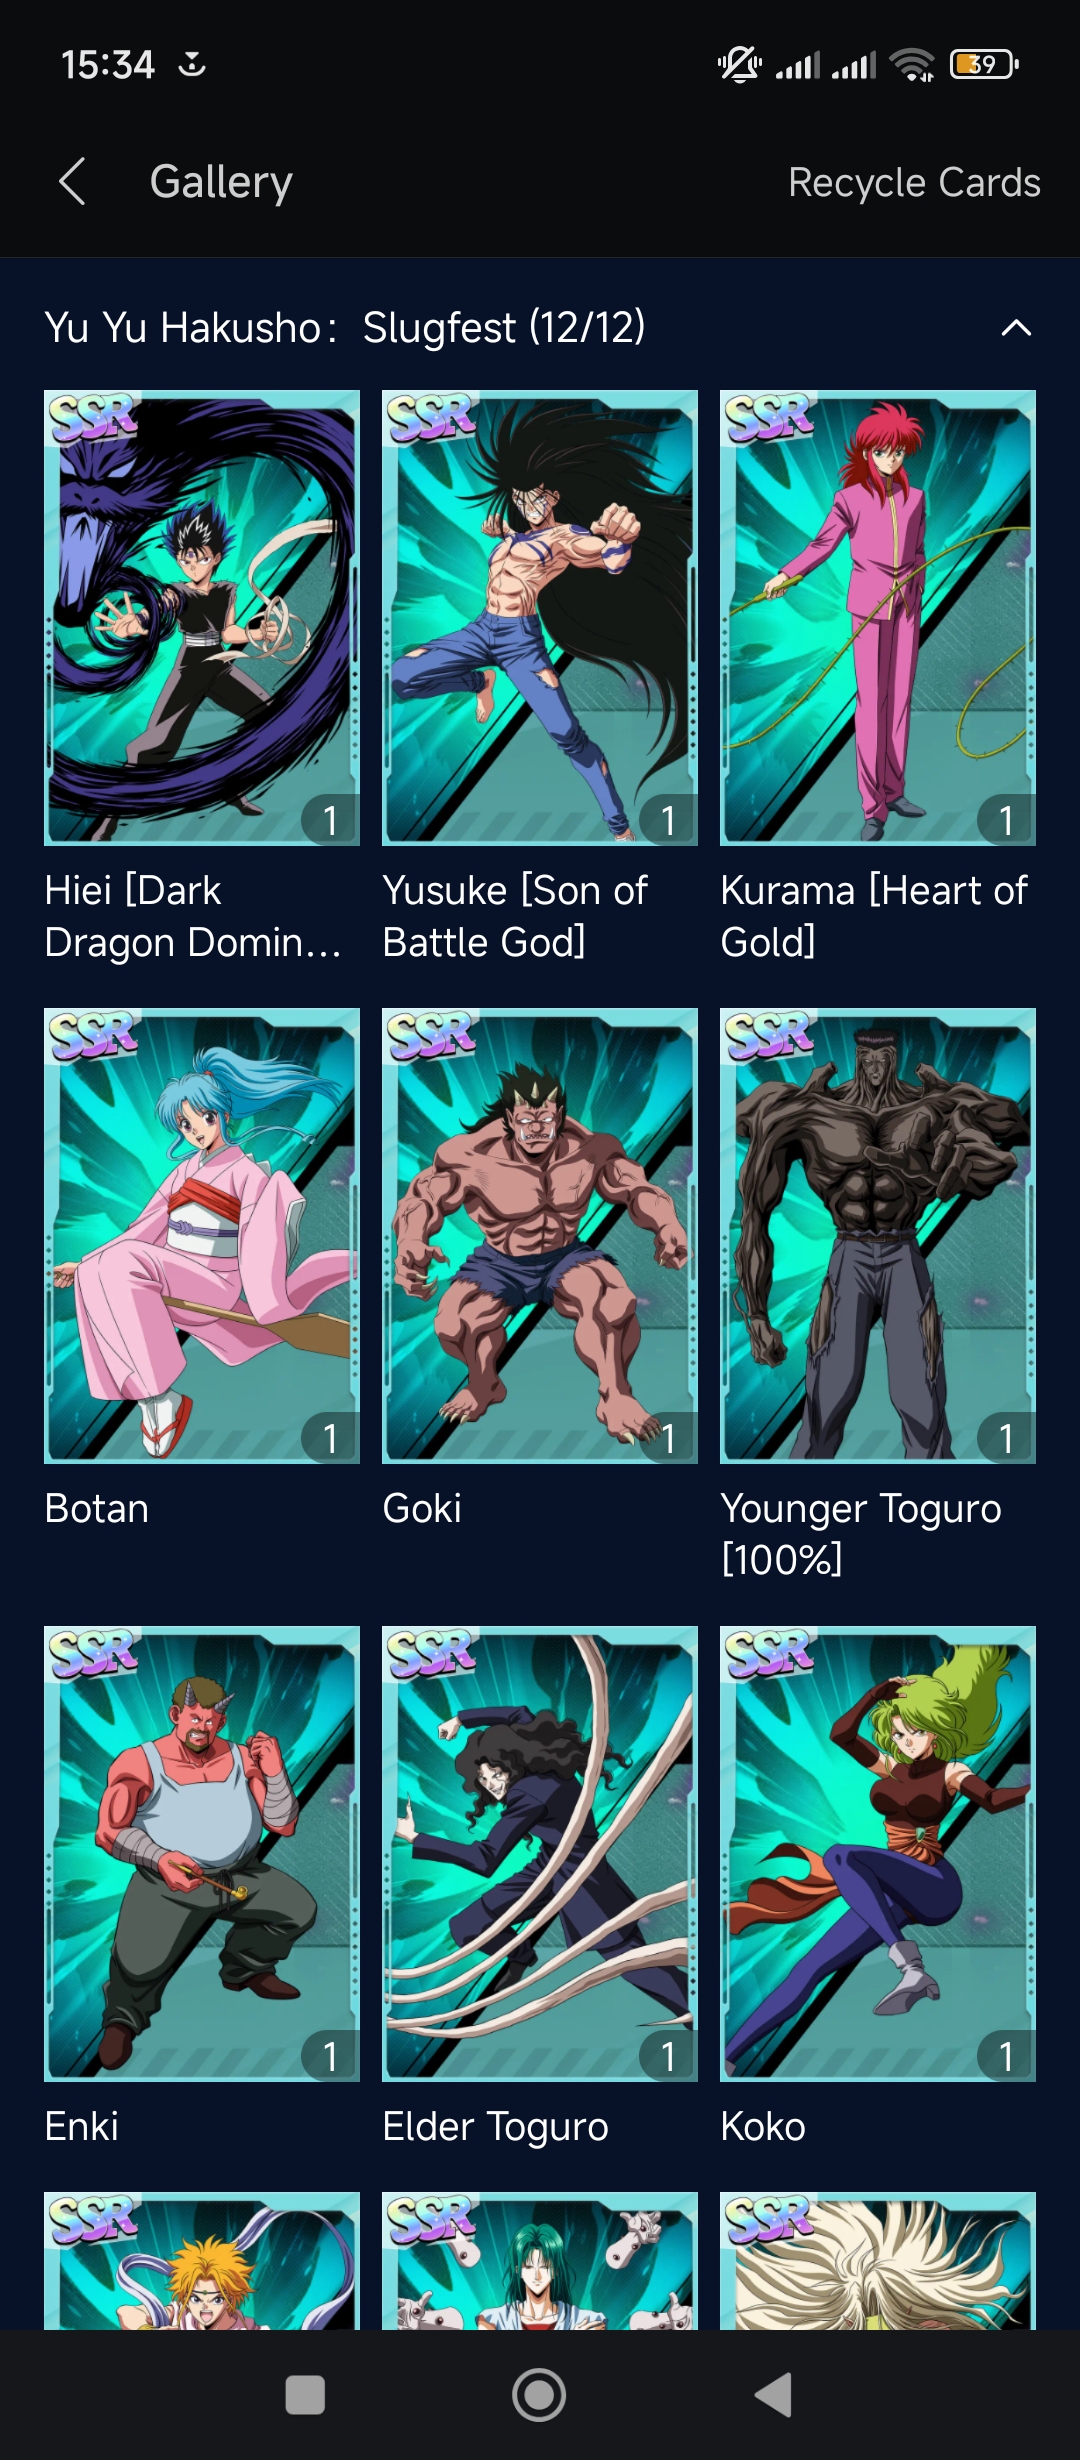1080x2460 pixels.
Task: Click the count badge on the Koko card
Action: pos(1006,2056)
